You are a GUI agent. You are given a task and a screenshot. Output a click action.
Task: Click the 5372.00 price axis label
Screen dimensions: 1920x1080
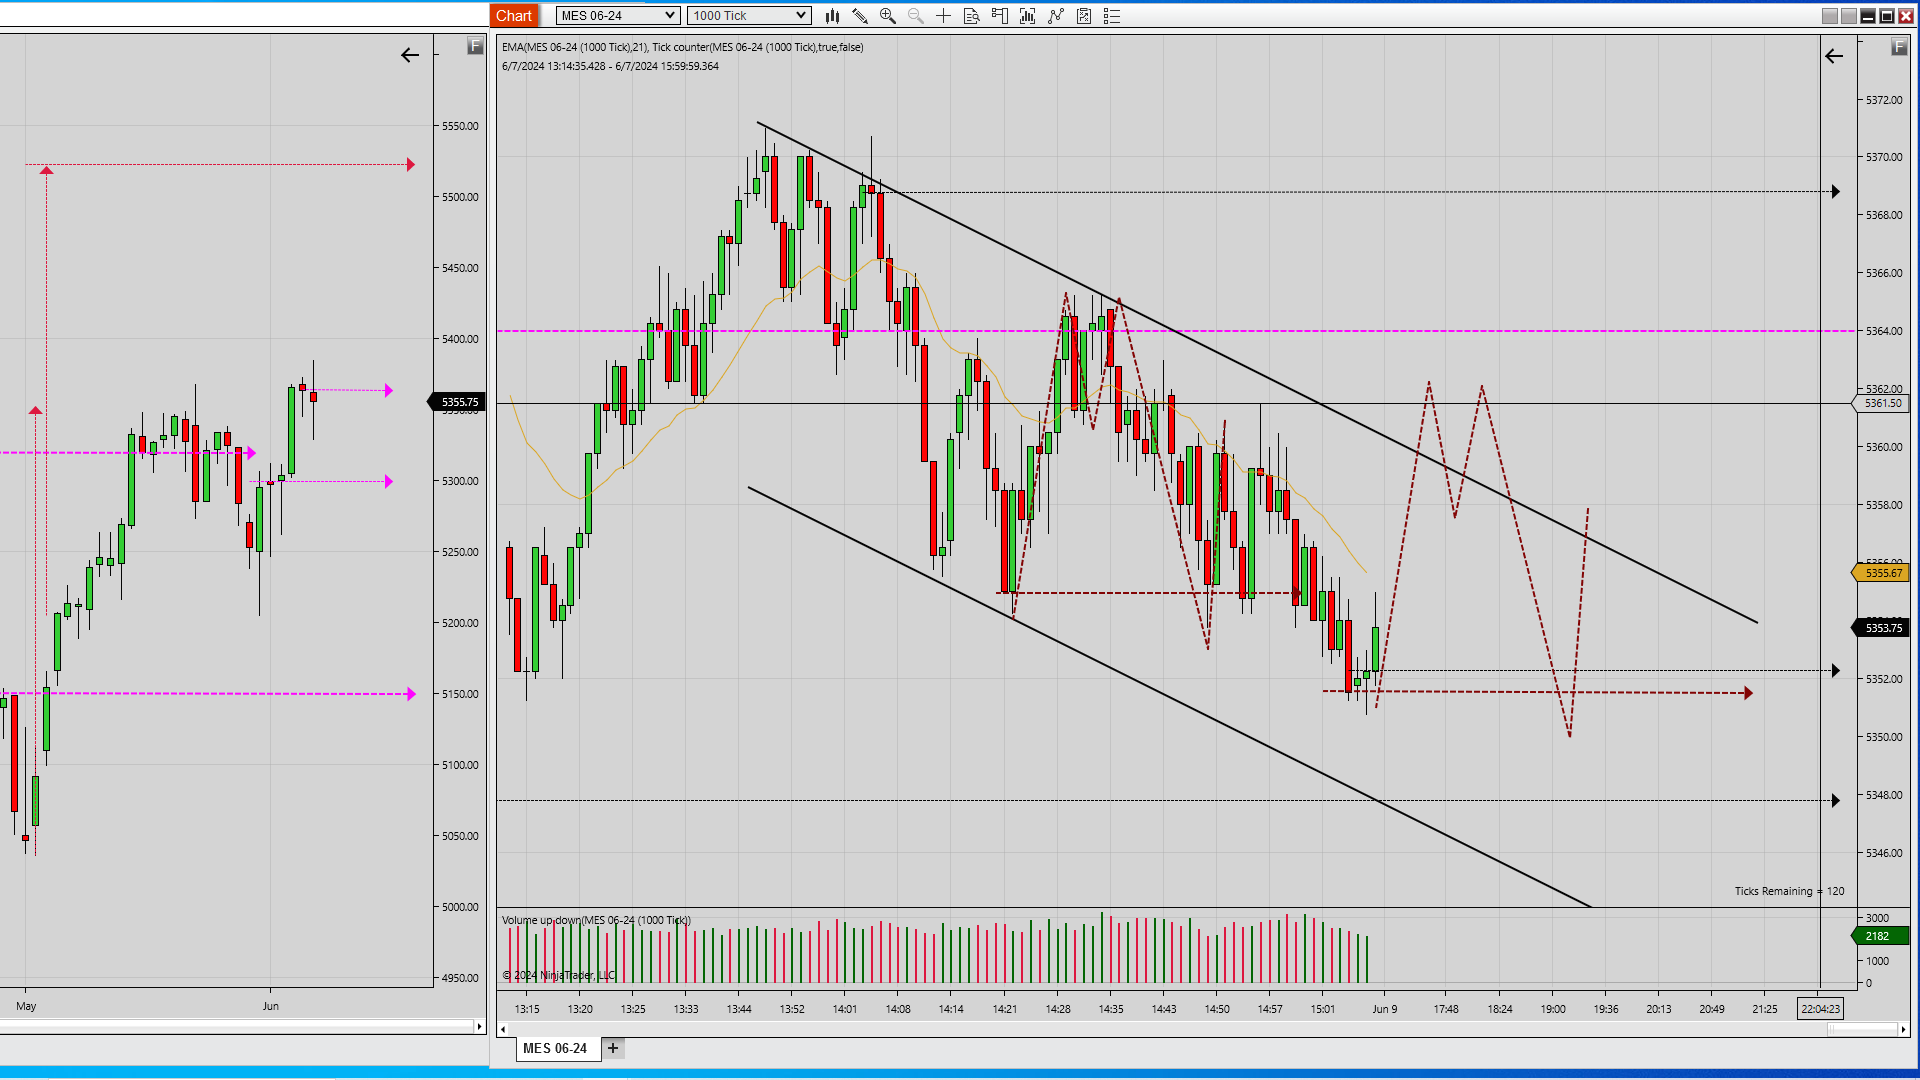click(x=1884, y=100)
